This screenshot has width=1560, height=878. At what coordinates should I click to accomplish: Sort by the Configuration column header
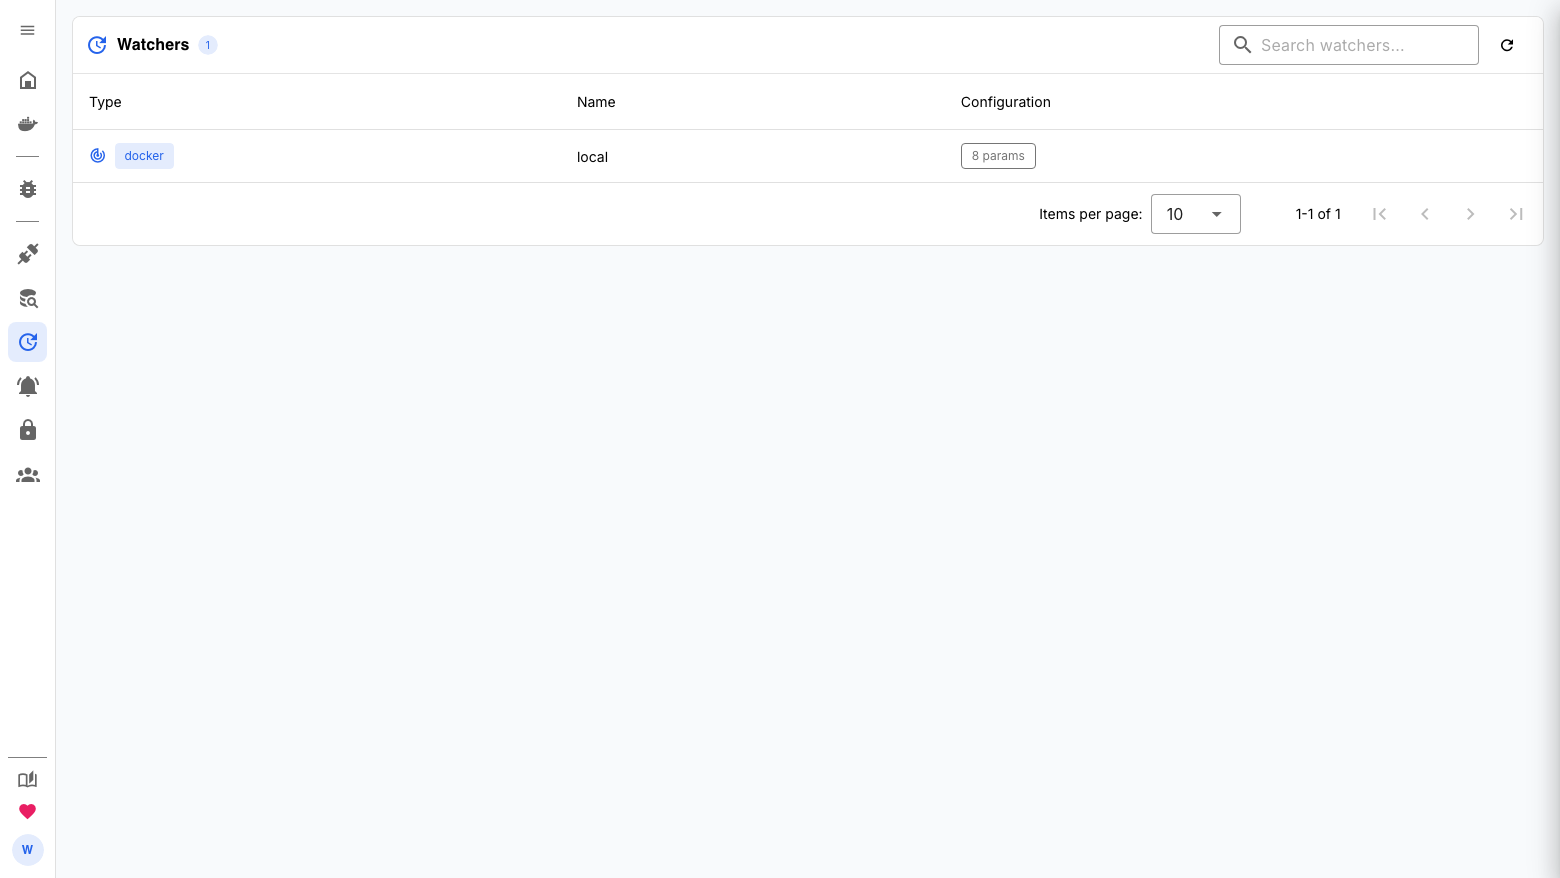(x=1006, y=102)
